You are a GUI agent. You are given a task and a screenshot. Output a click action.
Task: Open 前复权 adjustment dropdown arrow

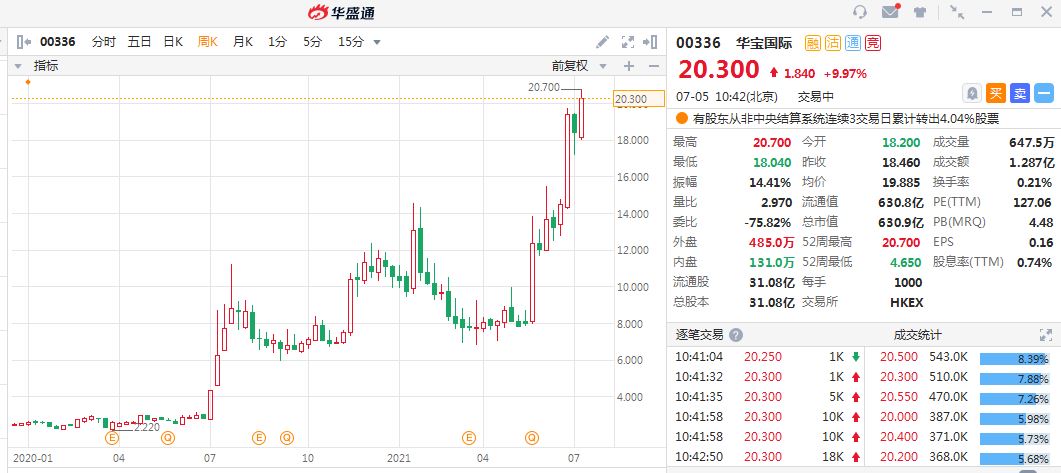(604, 66)
